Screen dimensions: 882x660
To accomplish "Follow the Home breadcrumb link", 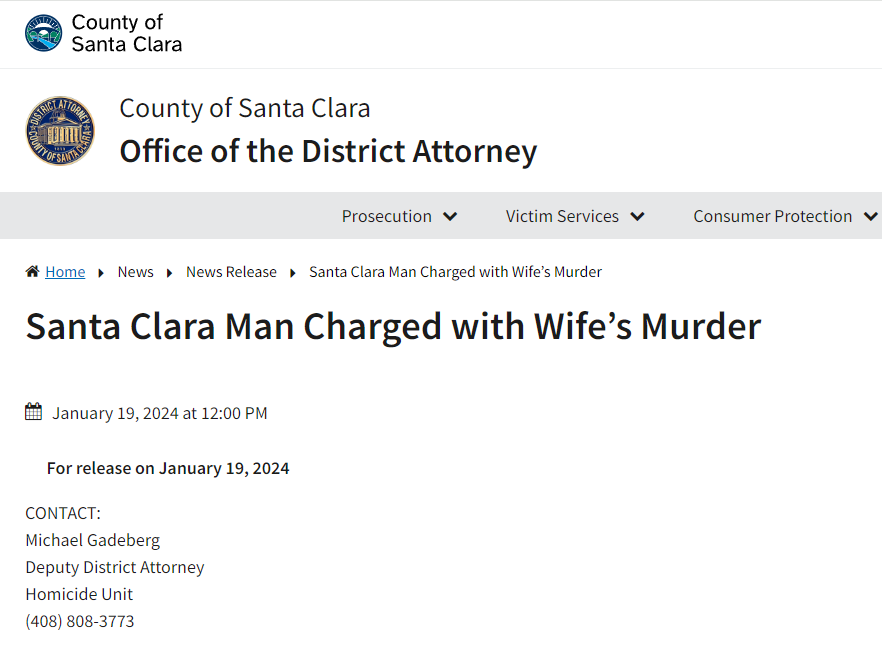I will click(x=65, y=272).
